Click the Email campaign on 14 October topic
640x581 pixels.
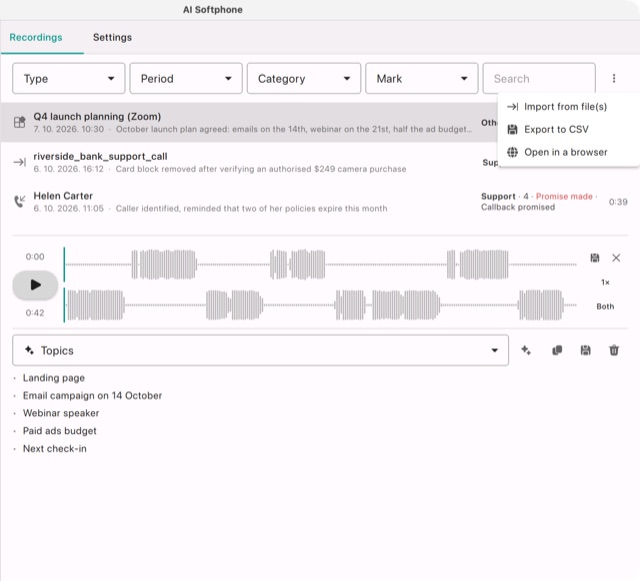coord(92,396)
